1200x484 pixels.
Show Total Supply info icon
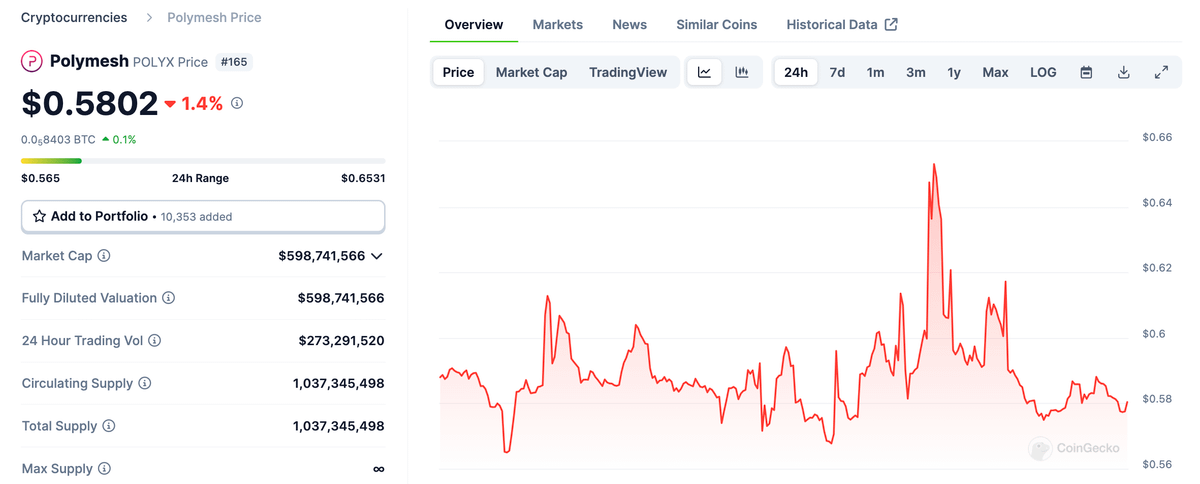click(109, 426)
